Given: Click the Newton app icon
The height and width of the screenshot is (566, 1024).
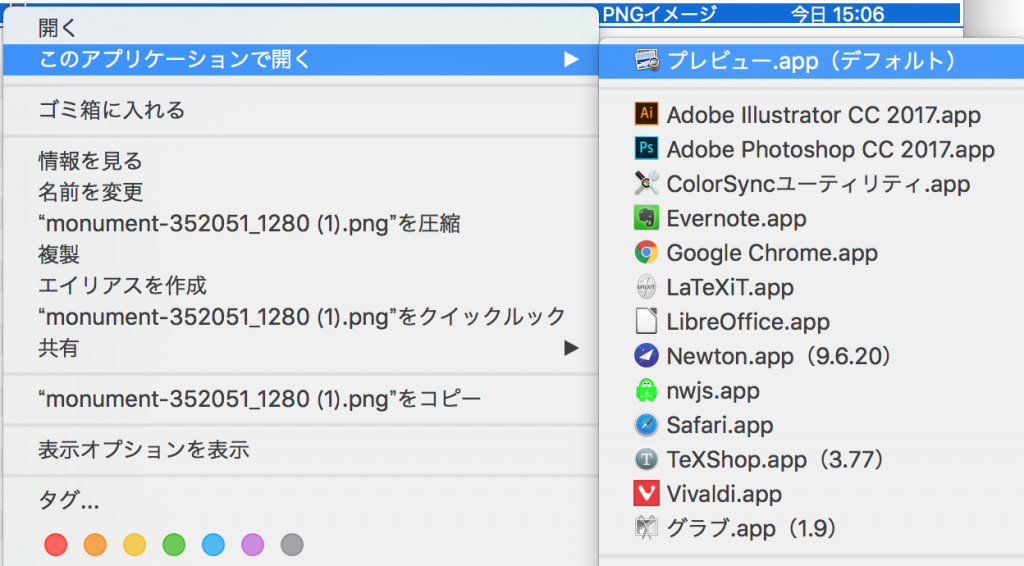Looking at the screenshot, I should [647, 356].
